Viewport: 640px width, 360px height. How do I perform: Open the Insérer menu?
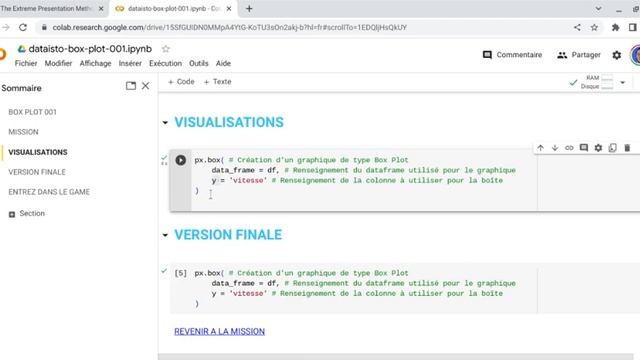[x=130, y=63]
